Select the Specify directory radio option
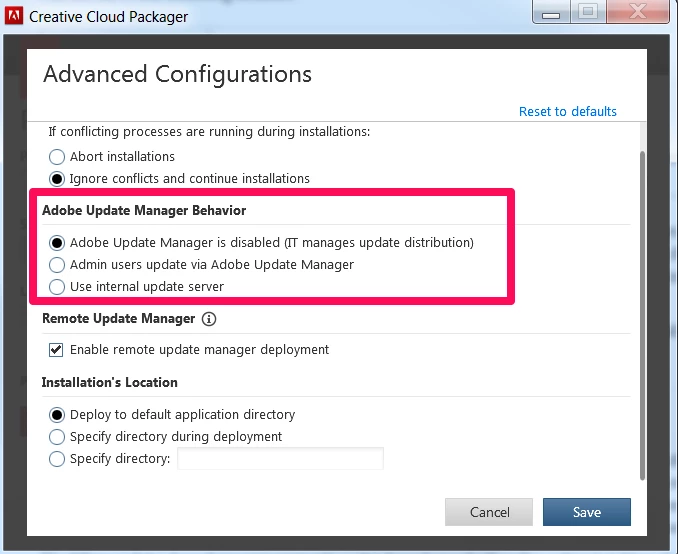 pos(57,459)
